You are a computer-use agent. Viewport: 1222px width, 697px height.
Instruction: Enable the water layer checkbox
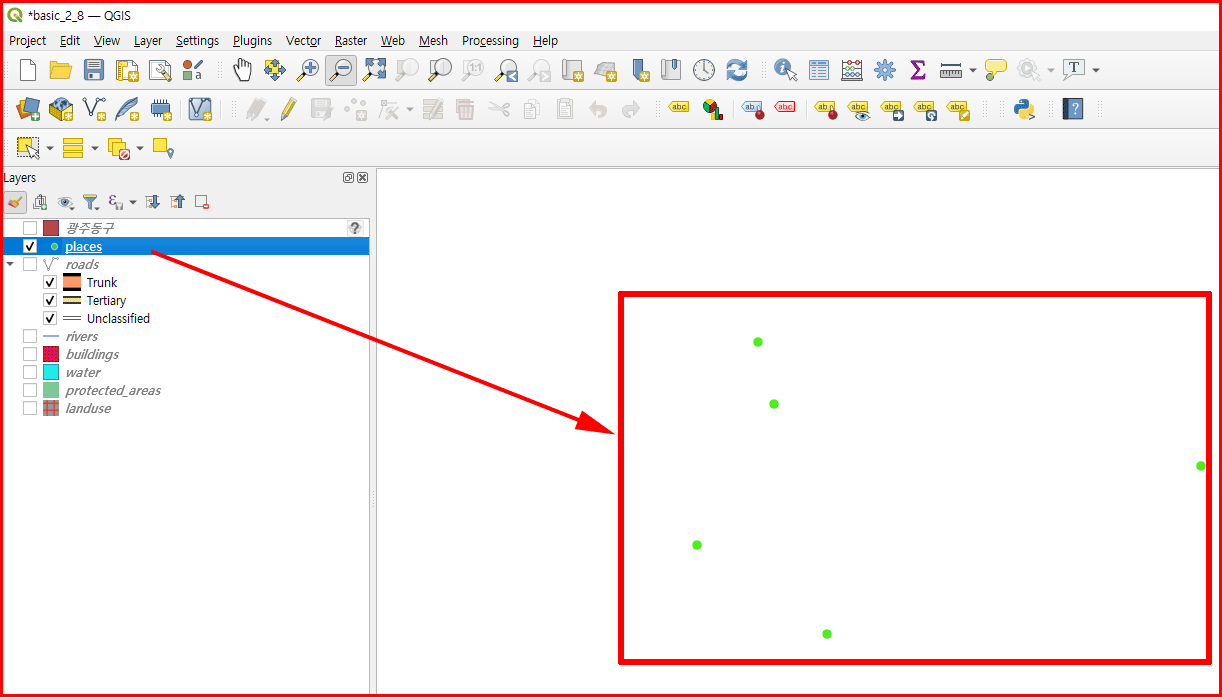point(30,372)
